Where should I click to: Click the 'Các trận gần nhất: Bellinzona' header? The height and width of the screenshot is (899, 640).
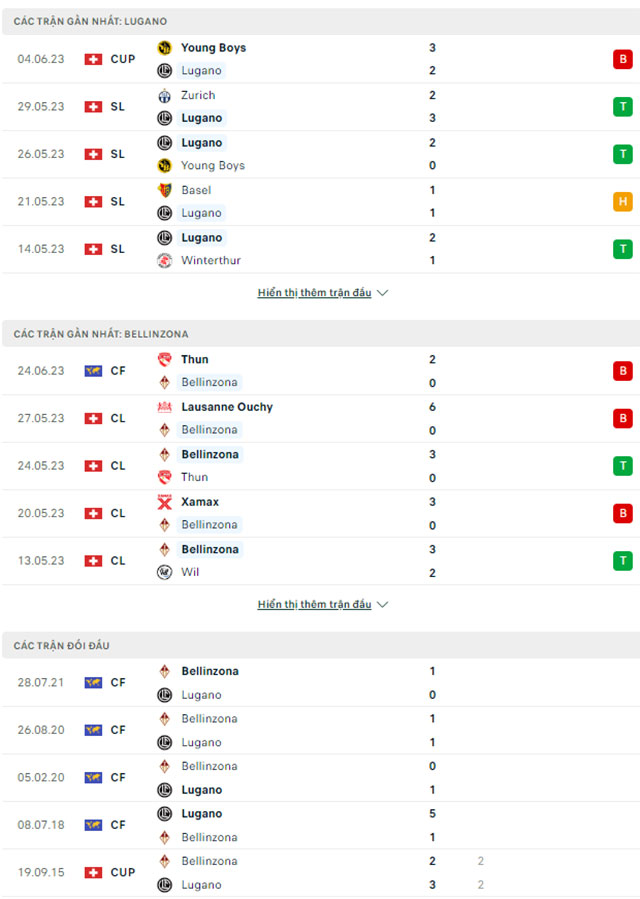point(101,334)
